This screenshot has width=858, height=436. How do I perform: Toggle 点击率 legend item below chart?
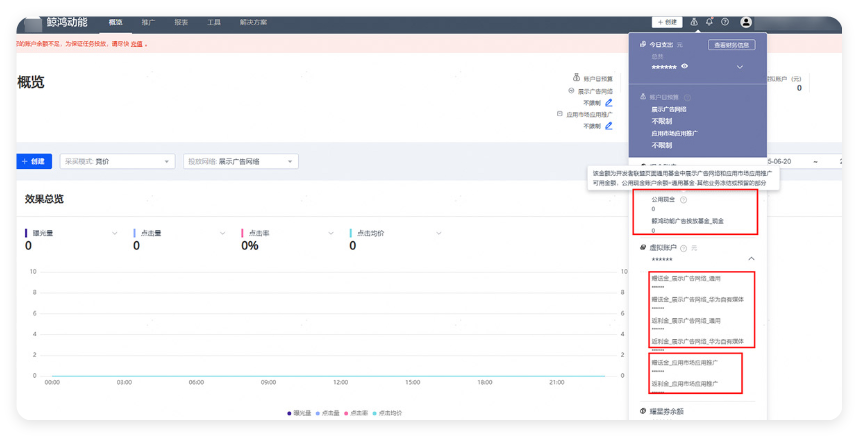tap(356, 413)
